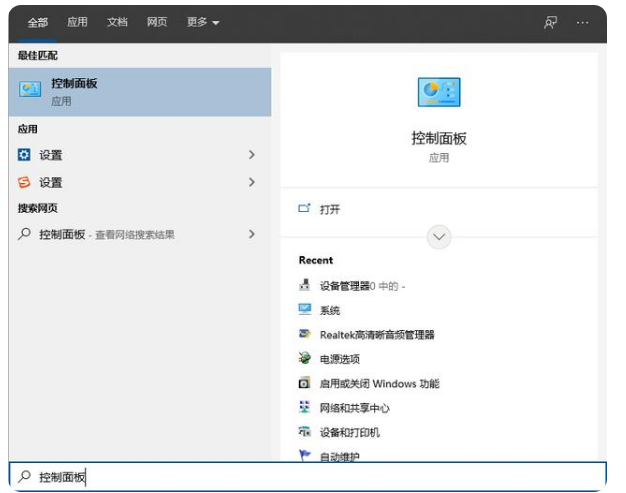Click the 设备管理器 recent item icon

click(305, 286)
